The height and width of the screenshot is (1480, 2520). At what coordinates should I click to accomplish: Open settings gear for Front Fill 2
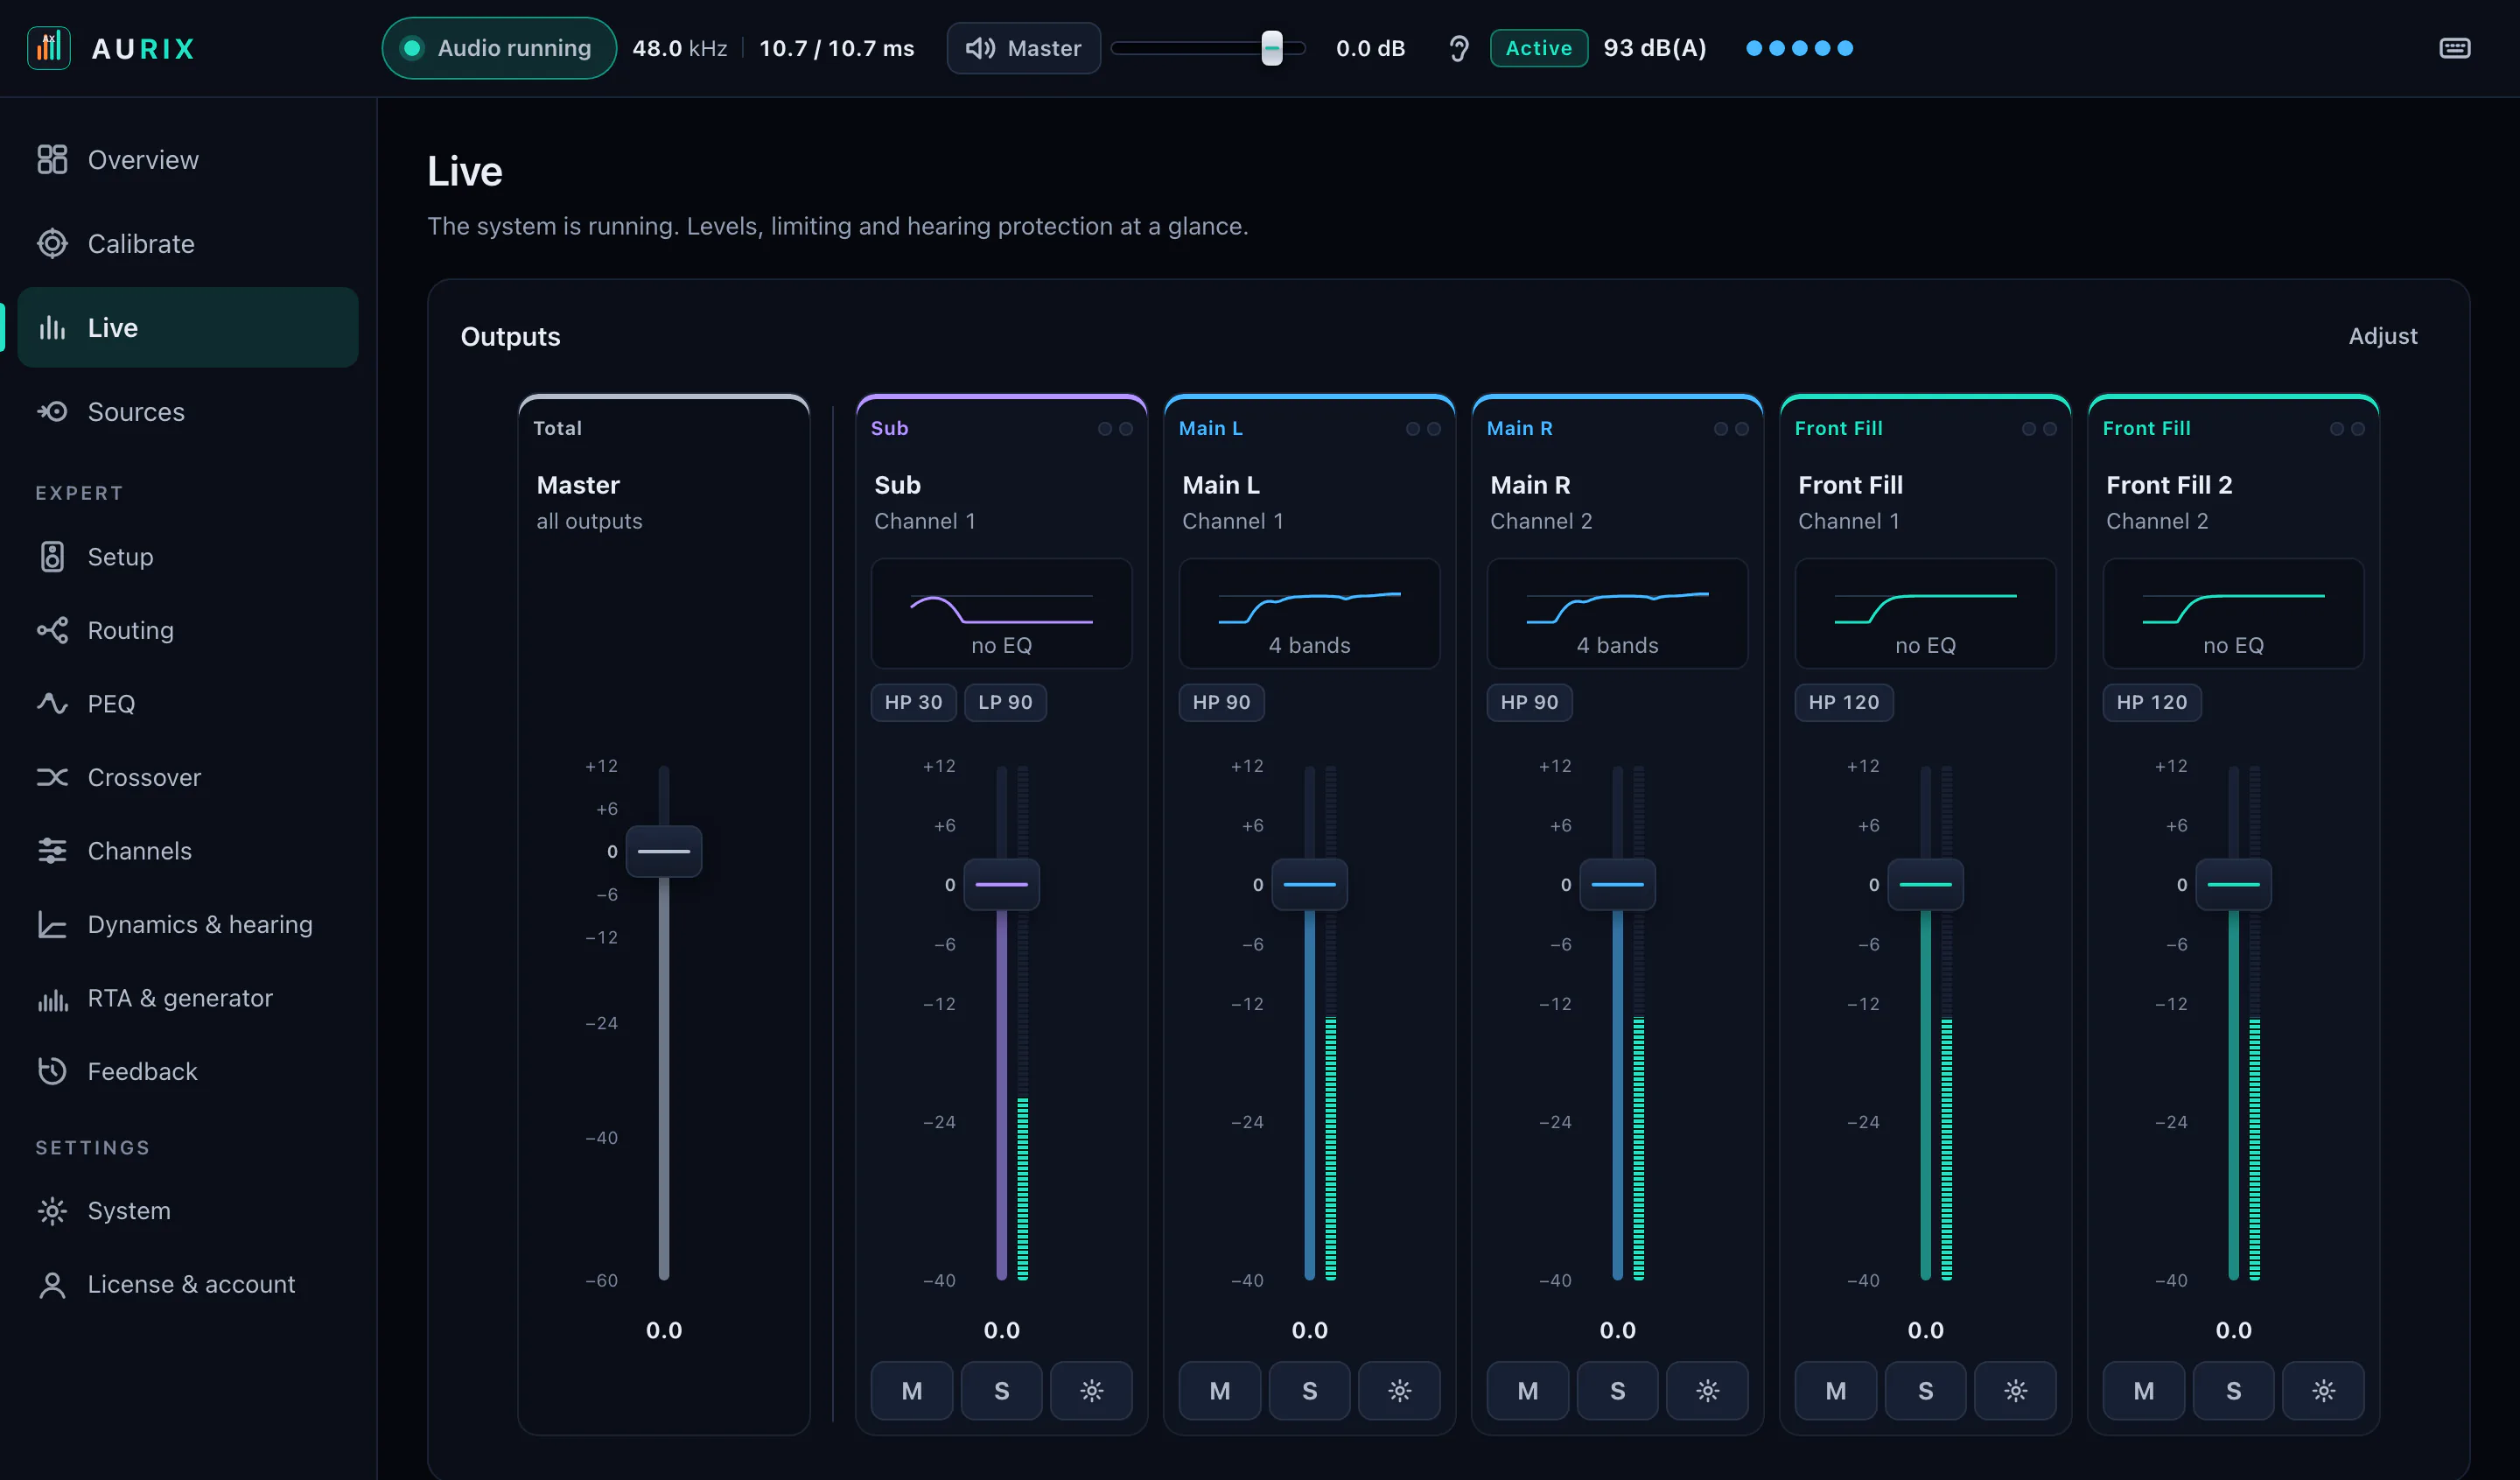click(2323, 1390)
